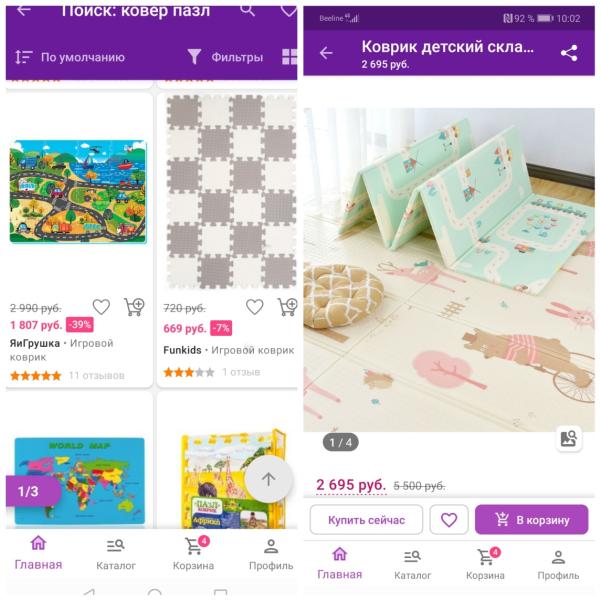
Task: Open Профиль tab in right bottom bar
Action: point(558,565)
